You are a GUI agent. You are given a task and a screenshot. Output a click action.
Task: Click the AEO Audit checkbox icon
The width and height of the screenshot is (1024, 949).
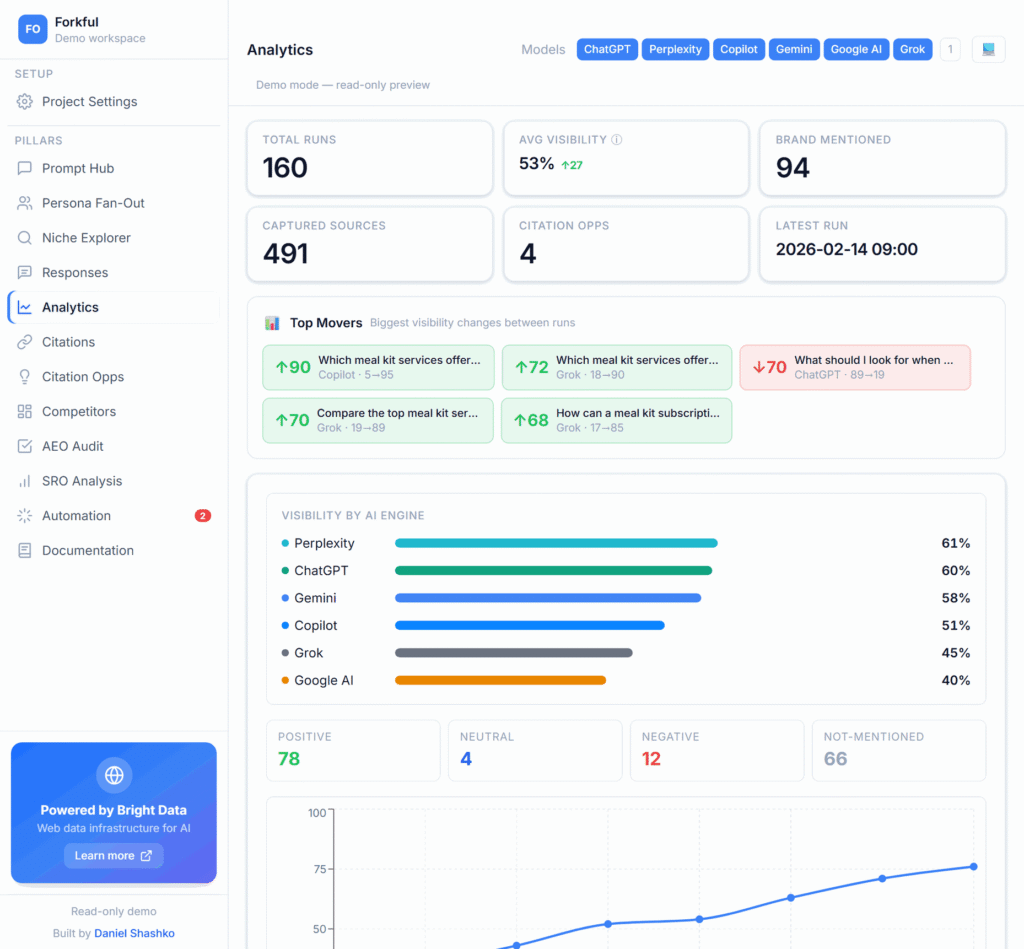pos(25,446)
